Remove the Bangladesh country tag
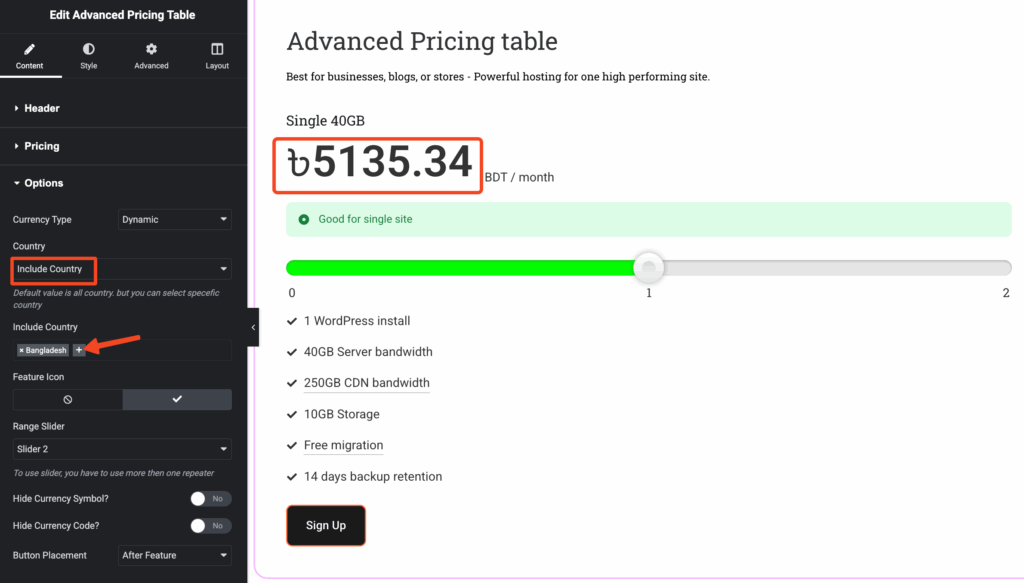Screen dimensions: 1024x583 coord(22,351)
